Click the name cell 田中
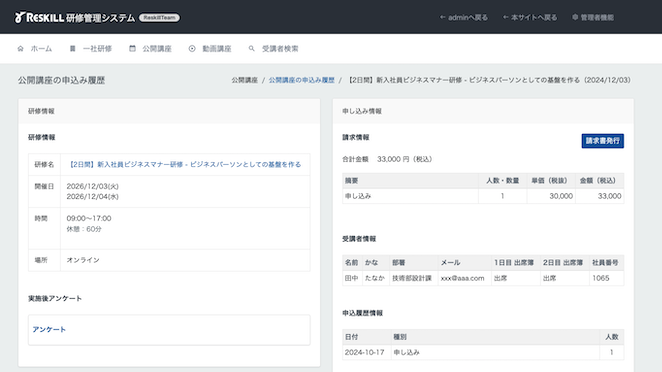 pyautogui.click(x=351, y=278)
